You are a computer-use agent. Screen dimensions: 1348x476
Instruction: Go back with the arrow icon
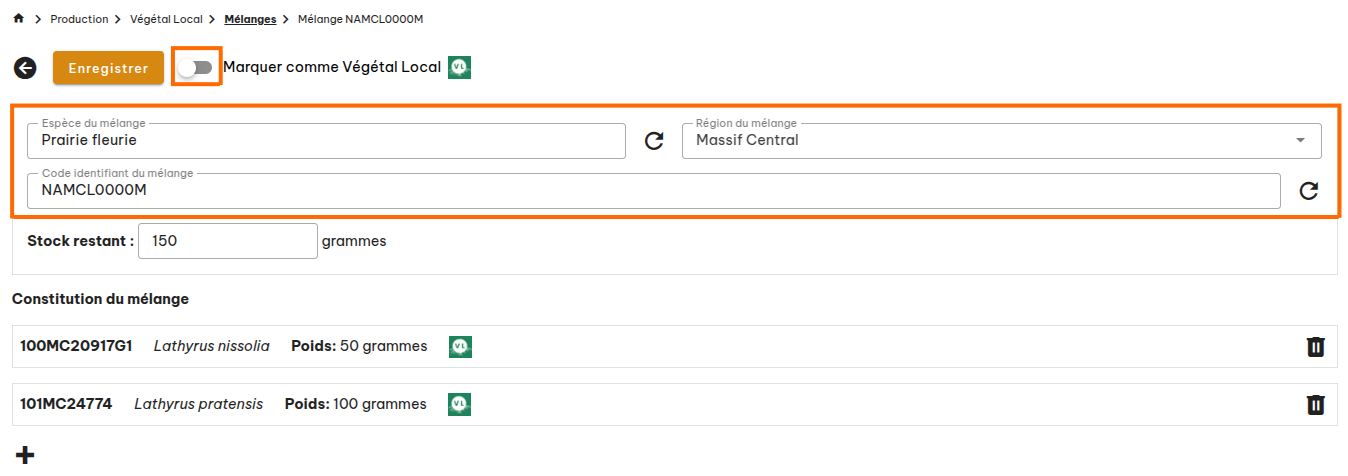click(25, 68)
